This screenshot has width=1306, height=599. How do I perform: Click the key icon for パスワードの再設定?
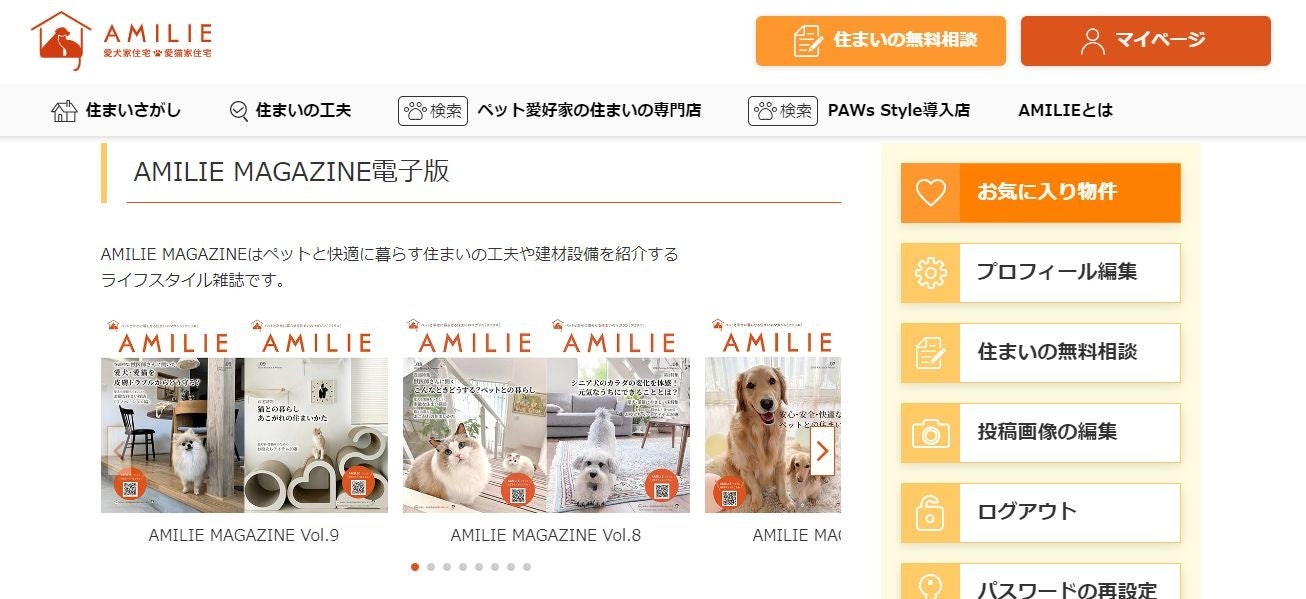930,582
